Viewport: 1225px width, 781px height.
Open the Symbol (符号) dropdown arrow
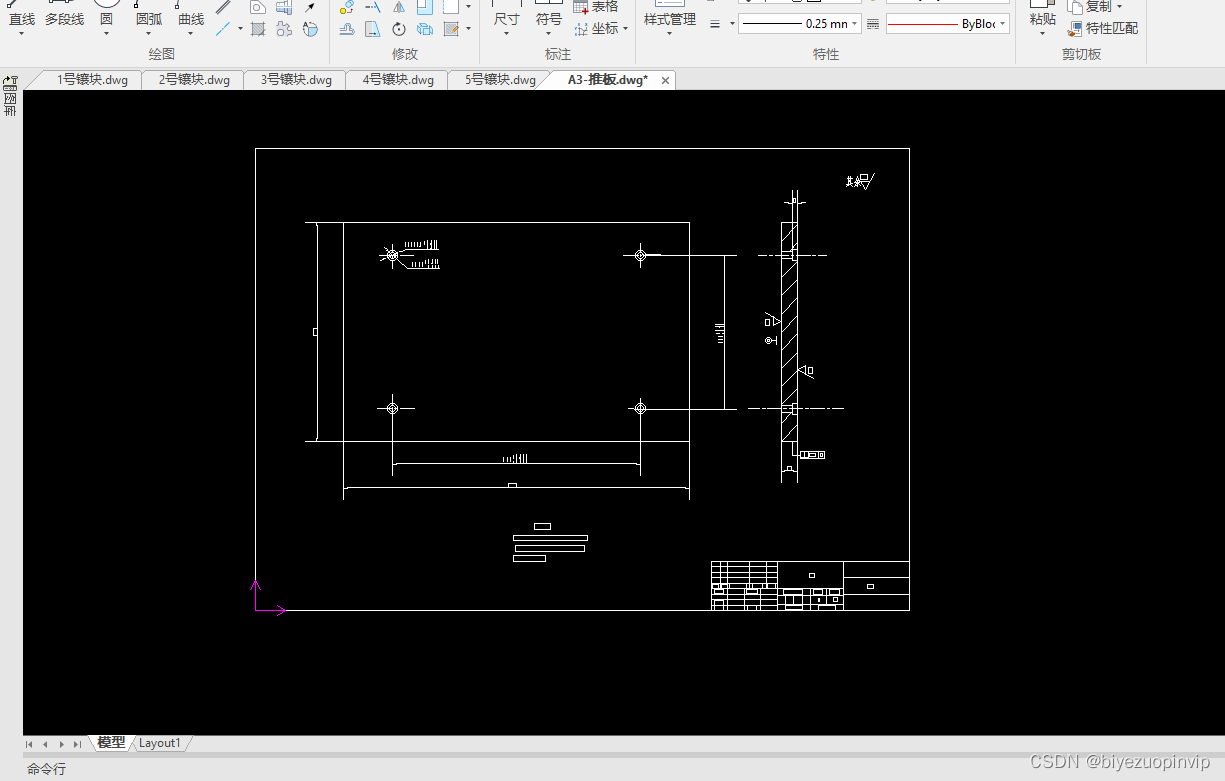548,34
